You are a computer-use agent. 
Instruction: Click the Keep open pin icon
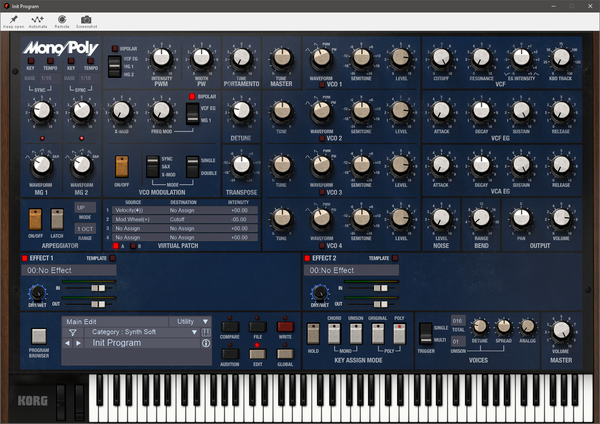pyautogui.click(x=14, y=19)
